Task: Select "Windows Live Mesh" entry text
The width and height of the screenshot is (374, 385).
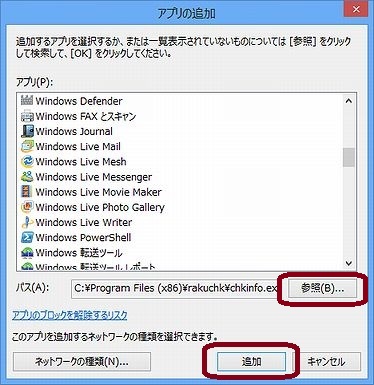Action: pyautogui.click(x=81, y=162)
